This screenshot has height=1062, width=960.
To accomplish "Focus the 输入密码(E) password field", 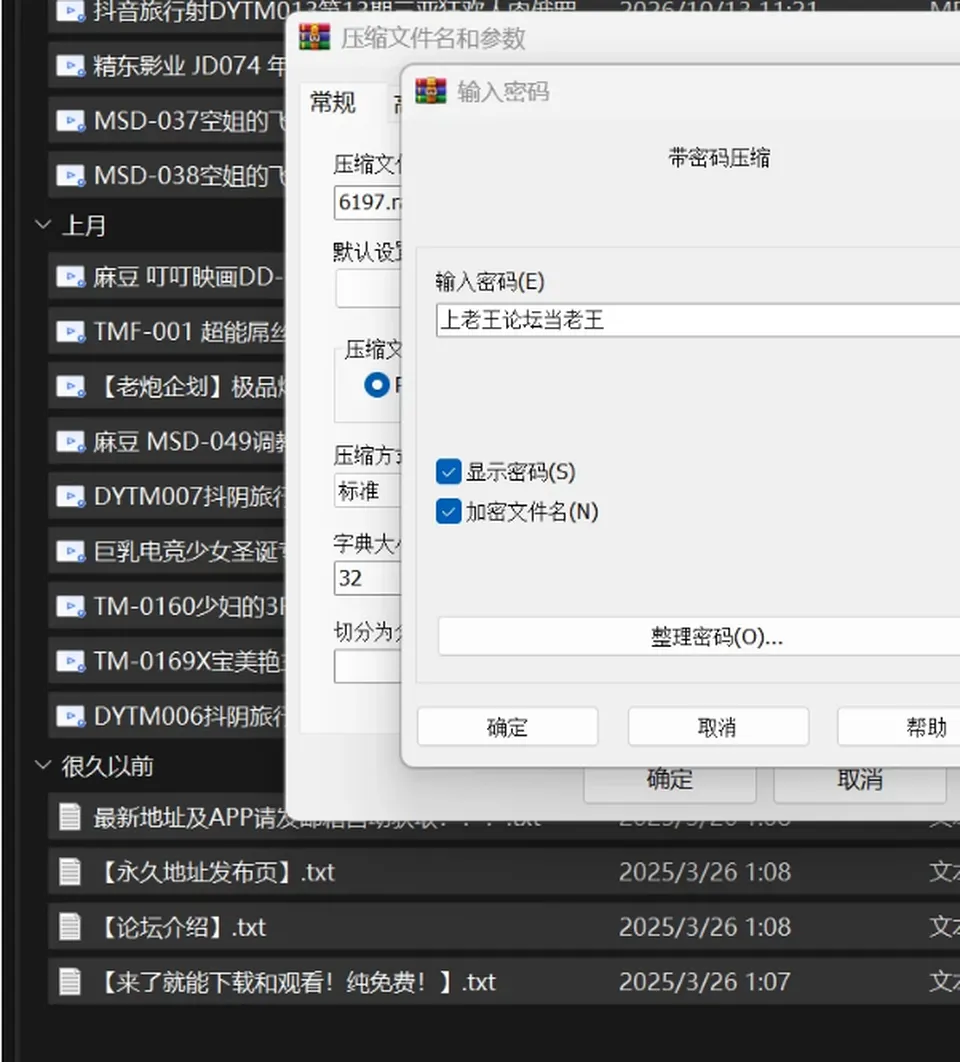I will coord(698,320).
